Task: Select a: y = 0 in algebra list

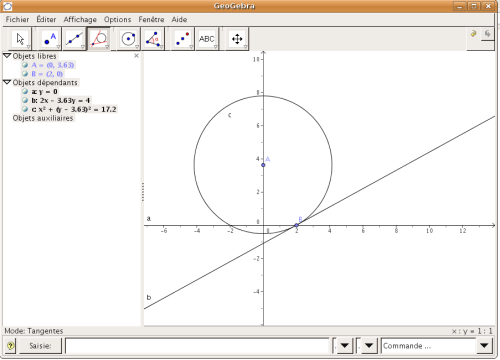Action: [x=45, y=91]
